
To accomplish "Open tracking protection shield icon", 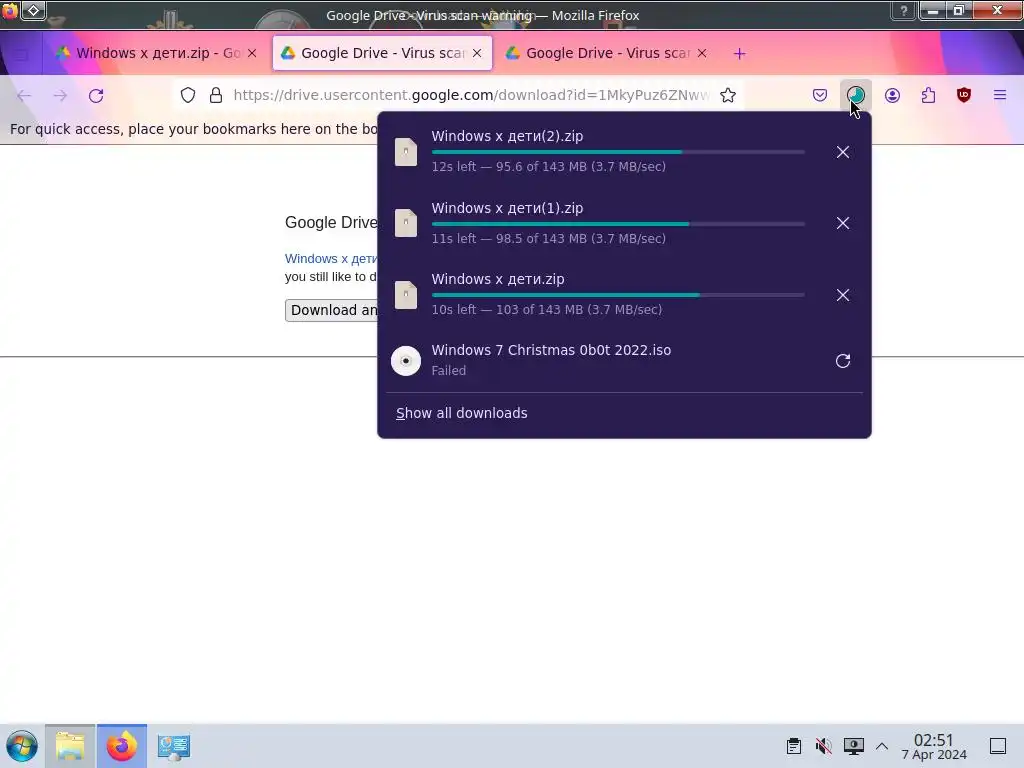I will [x=188, y=95].
